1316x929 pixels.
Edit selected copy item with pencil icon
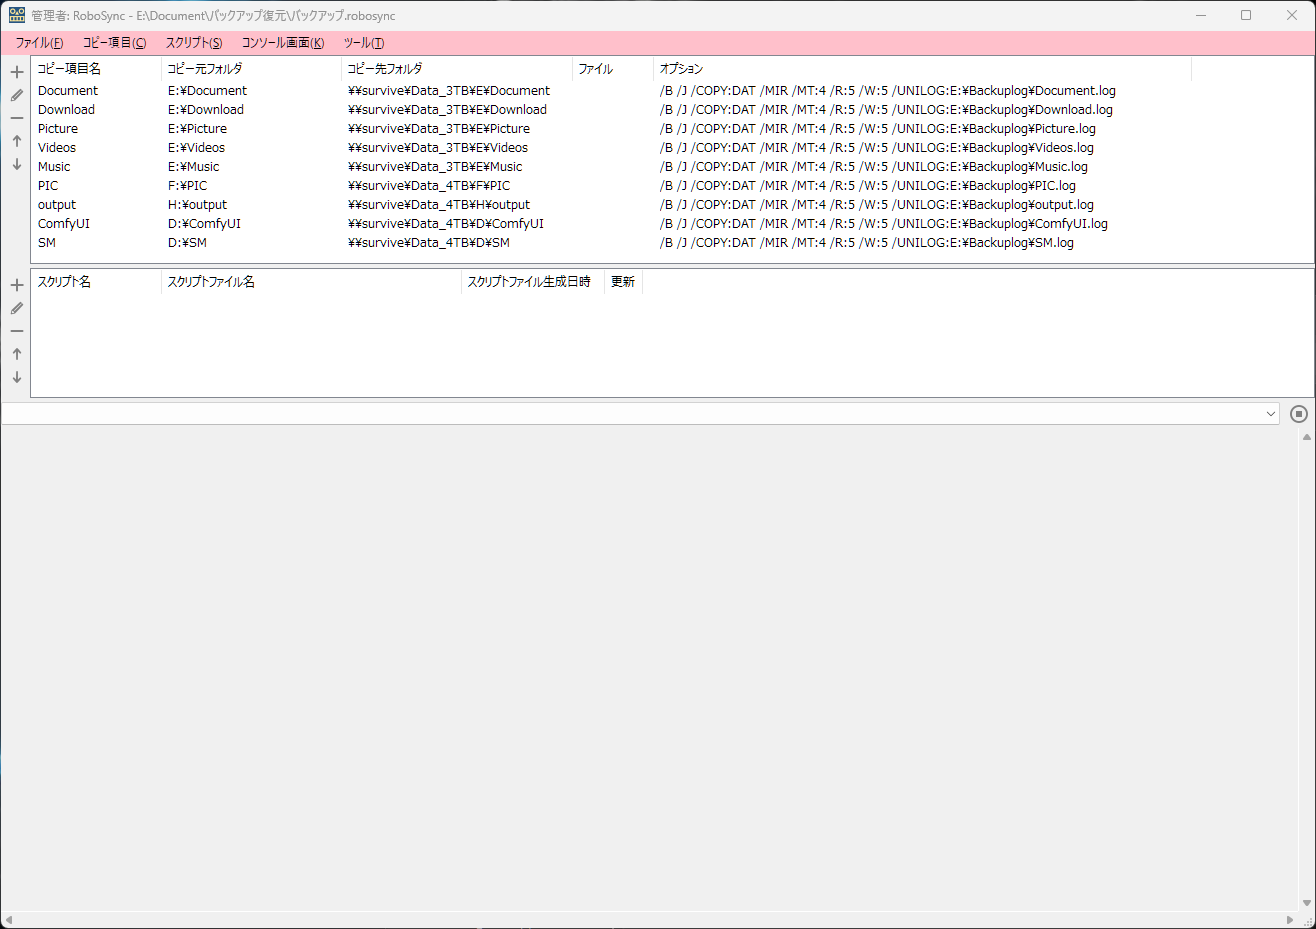(17, 95)
